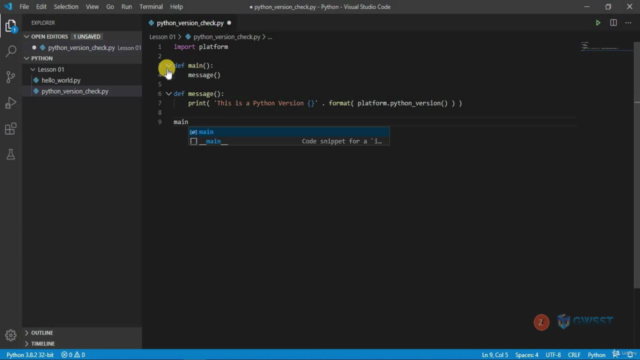Change language mode Python in status bar
This screenshot has height=360, width=640.
pyautogui.click(x=596, y=355)
